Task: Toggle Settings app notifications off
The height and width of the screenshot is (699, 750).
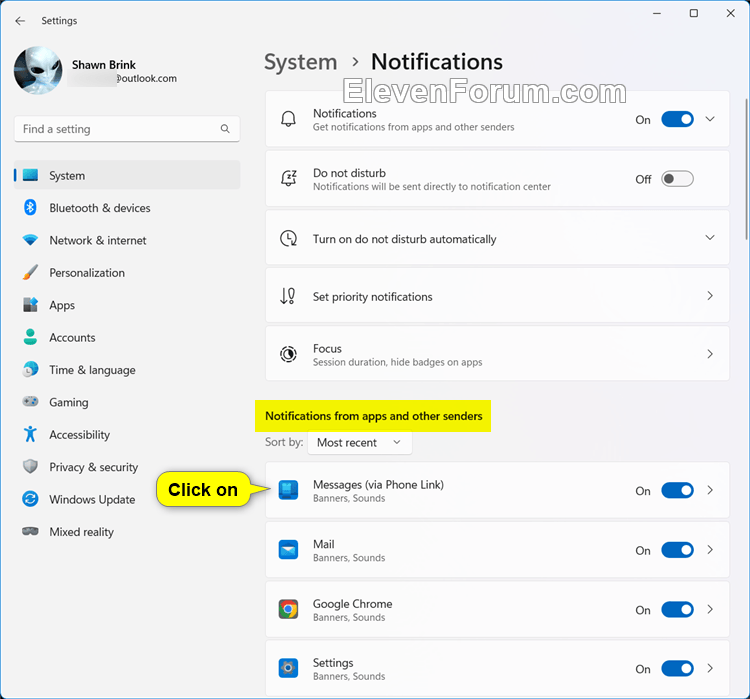Action: pyautogui.click(x=677, y=668)
